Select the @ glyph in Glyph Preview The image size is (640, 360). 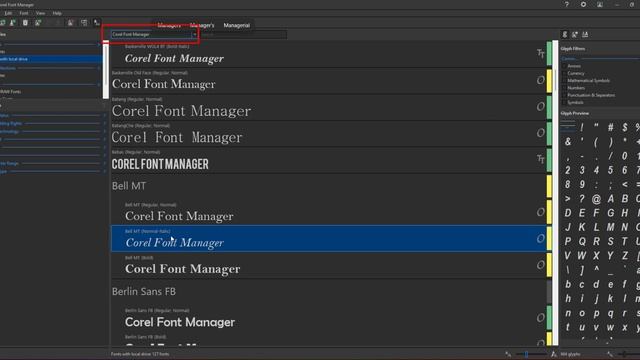pyautogui.click(x=596, y=199)
